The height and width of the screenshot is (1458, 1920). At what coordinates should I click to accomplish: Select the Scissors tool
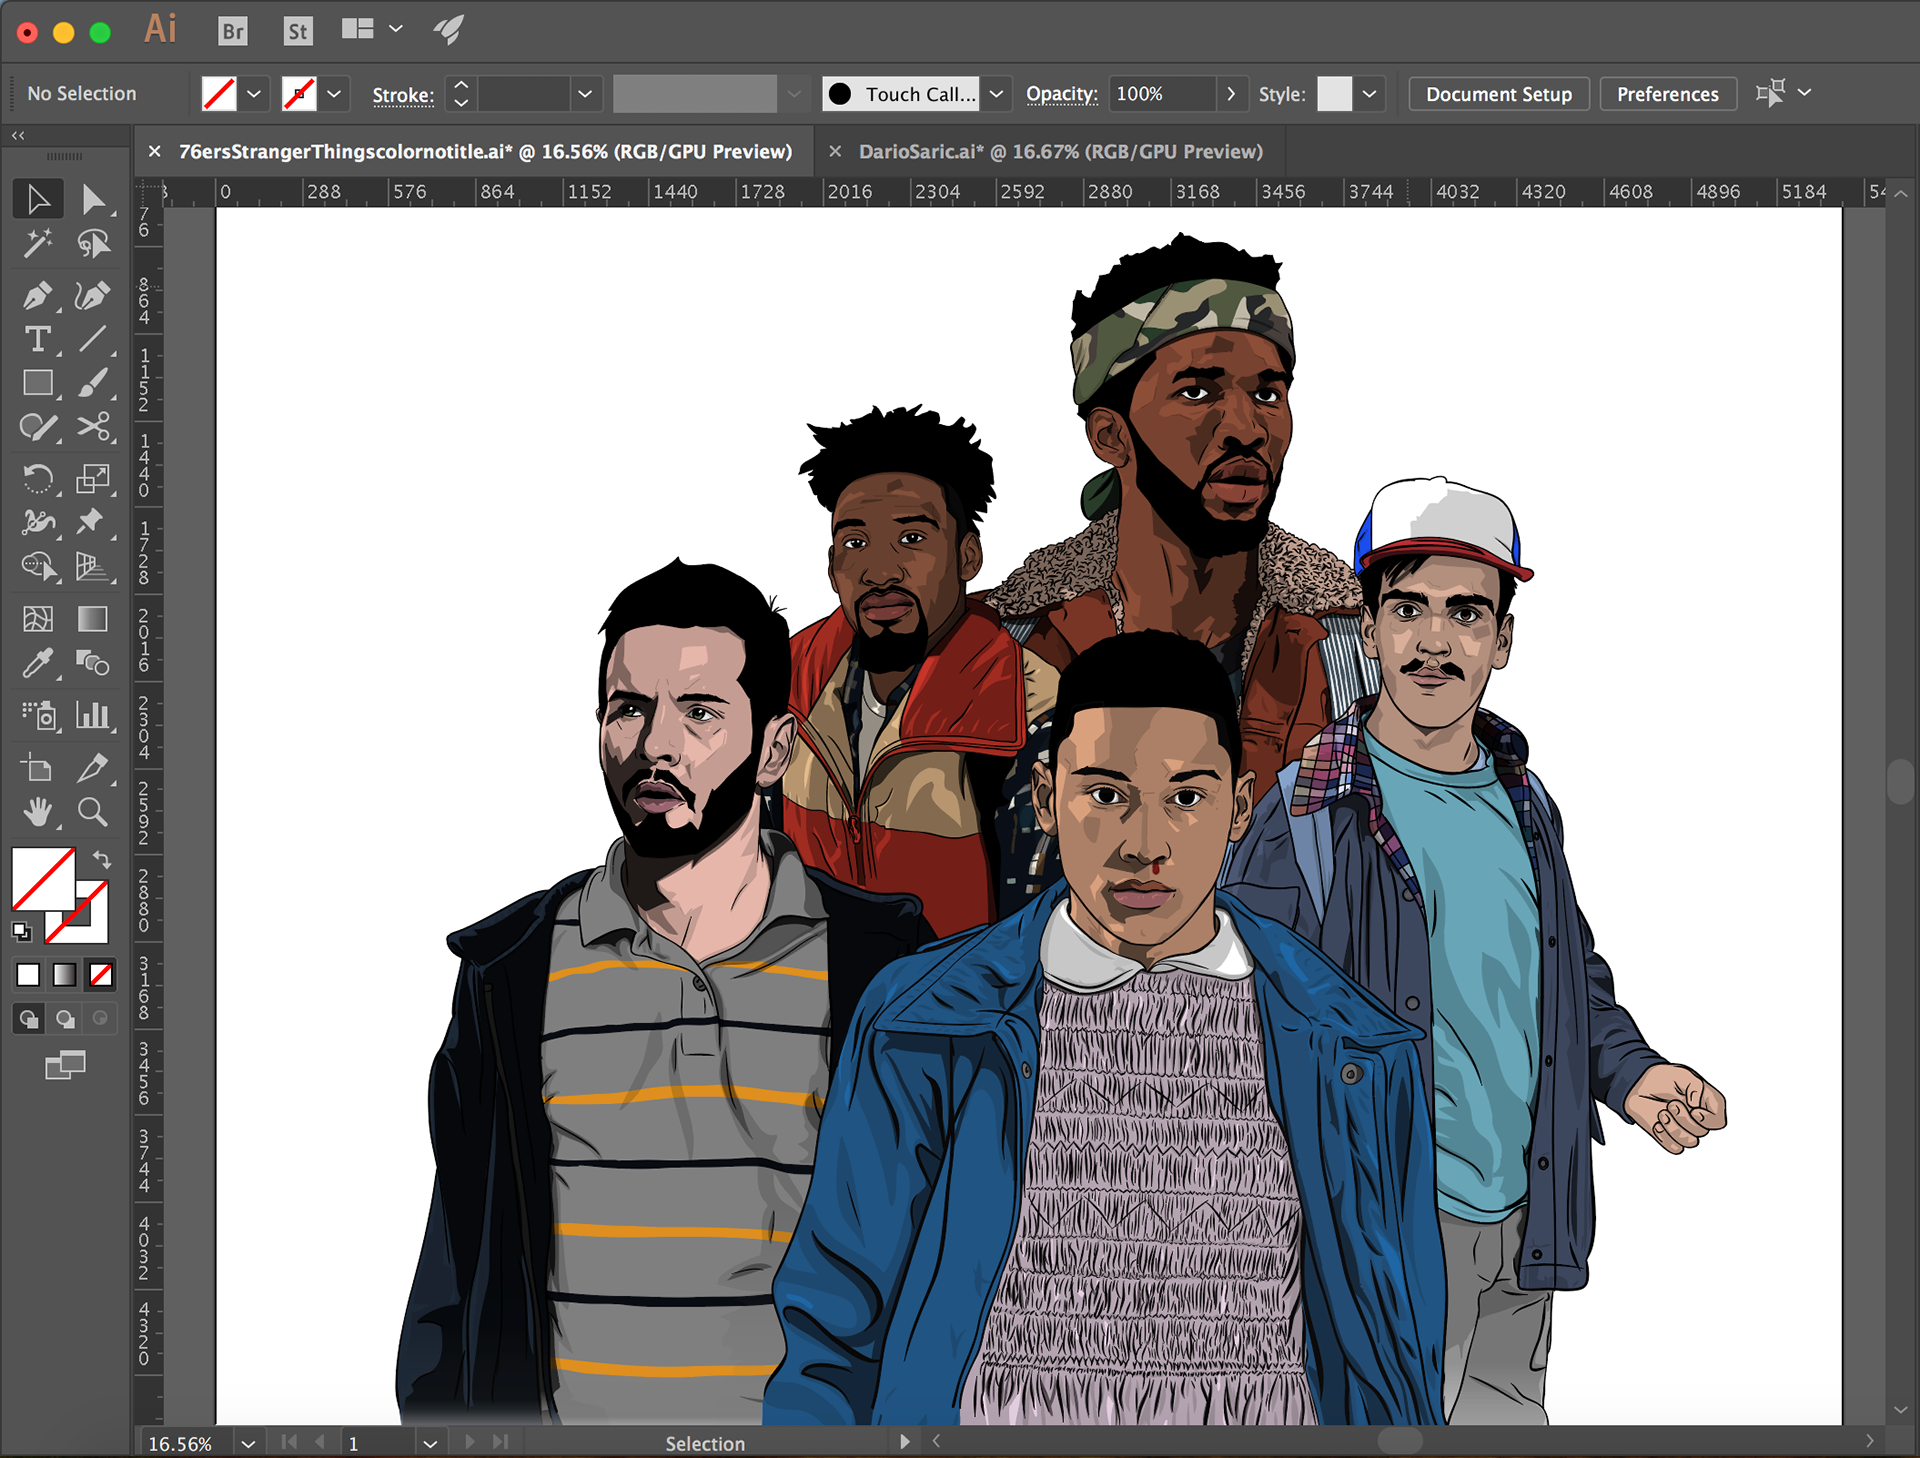click(93, 427)
